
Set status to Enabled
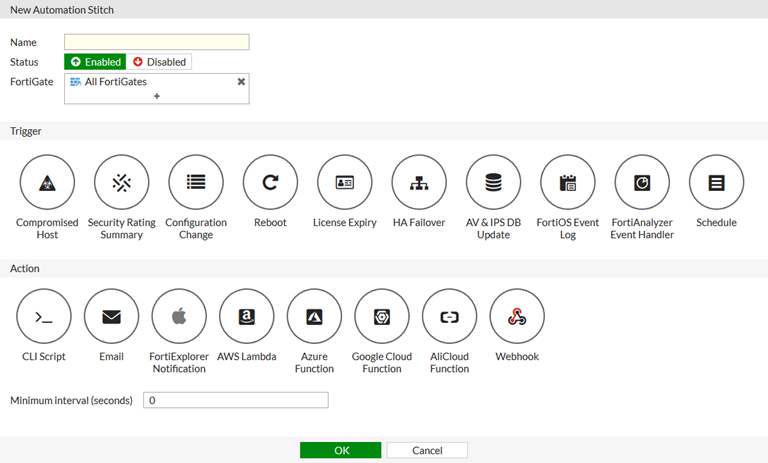pos(95,62)
